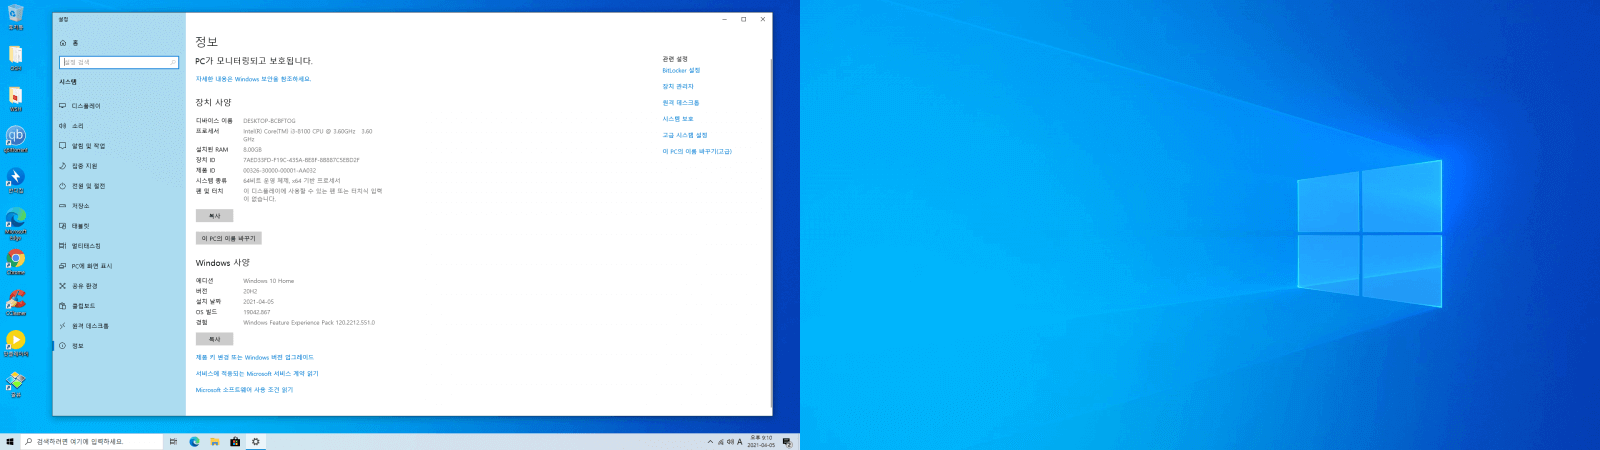Click the 8.00GB installed RAM value
The height and width of the screenshot is (450, 1600).
tap(252, 150)
